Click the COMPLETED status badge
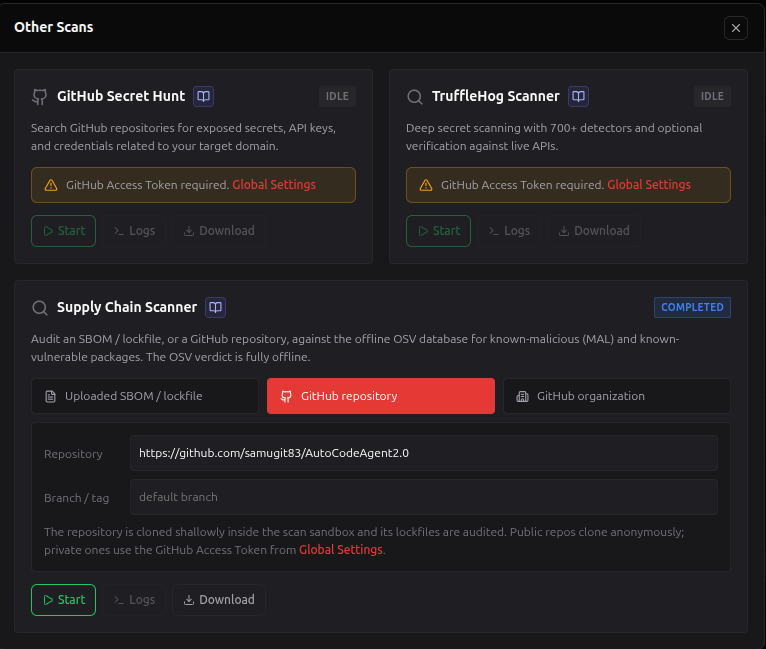The height and width of the screenshot is (649, 766). pyautogui.click(x=692, y=307)
